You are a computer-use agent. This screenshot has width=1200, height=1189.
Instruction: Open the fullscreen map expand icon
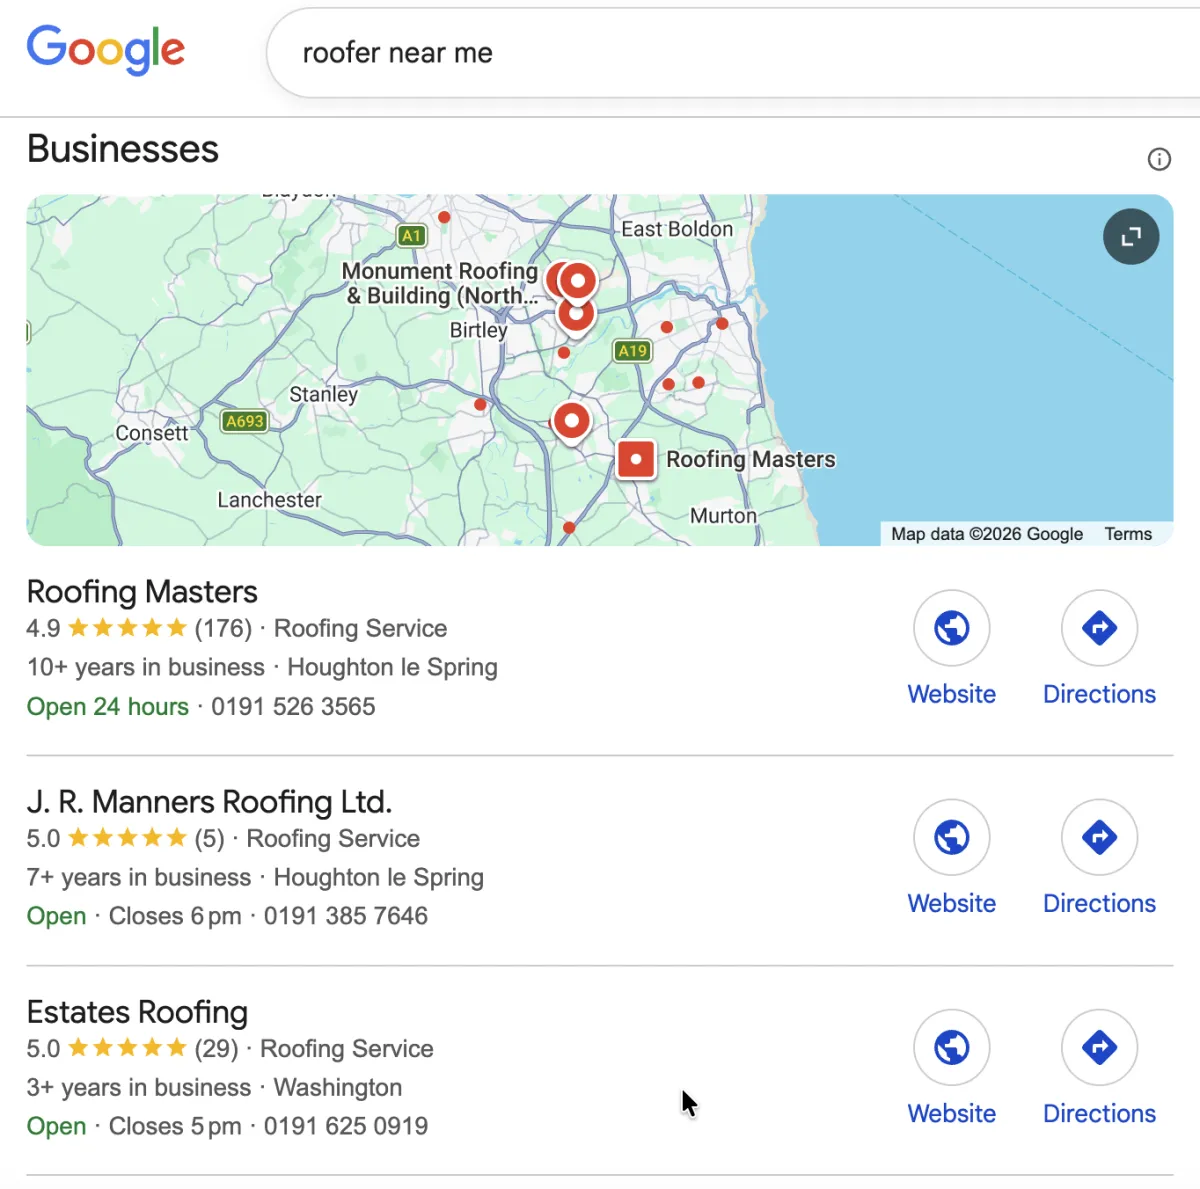tap(1131, 237)
